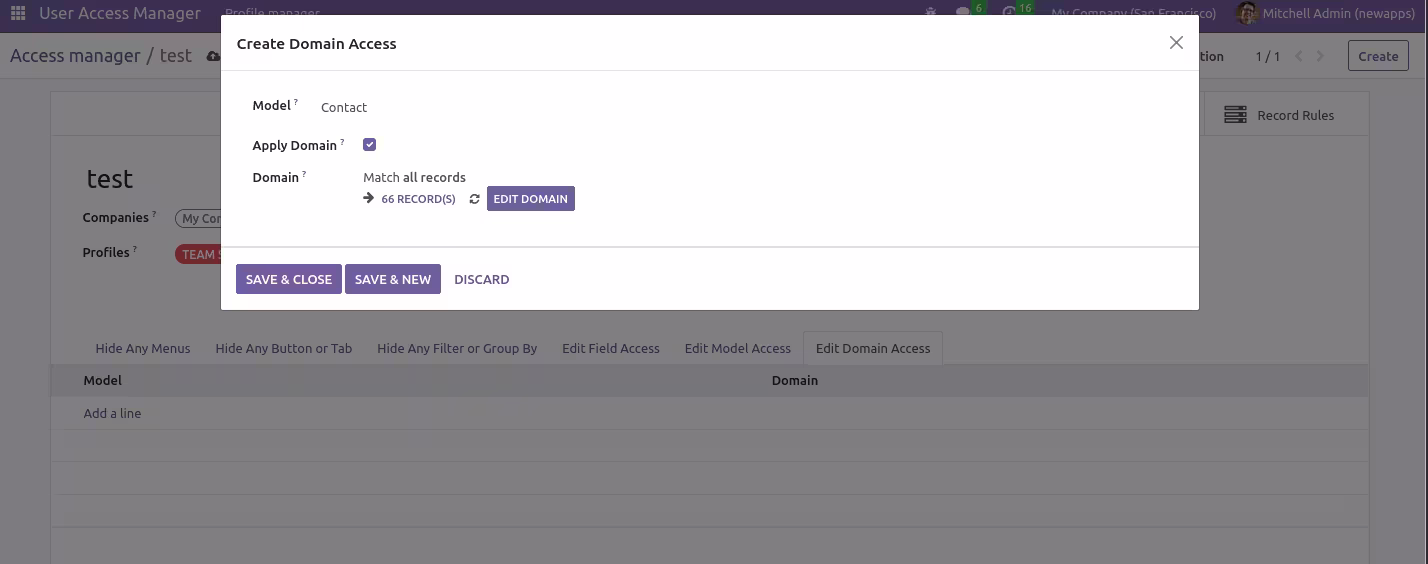Click the Profiles field label
Screen dimensions: 1428x564
[x=106, y=252]
